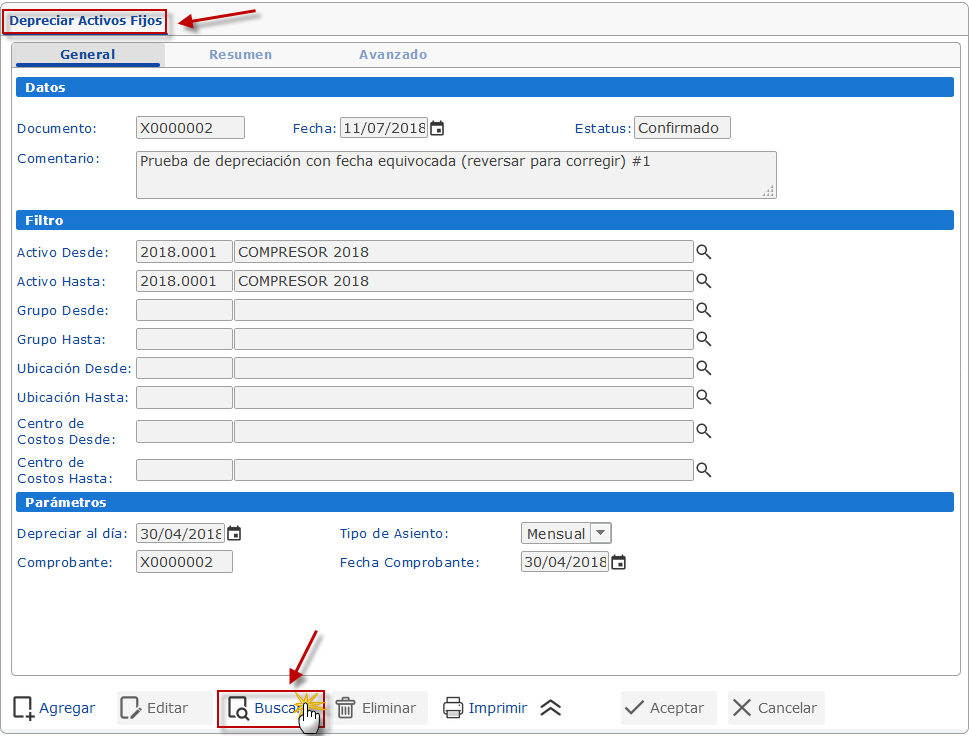Select the General tab
The height and width of the screenshot is (736, 969).
pyautogui.click(x=88, y=55)
